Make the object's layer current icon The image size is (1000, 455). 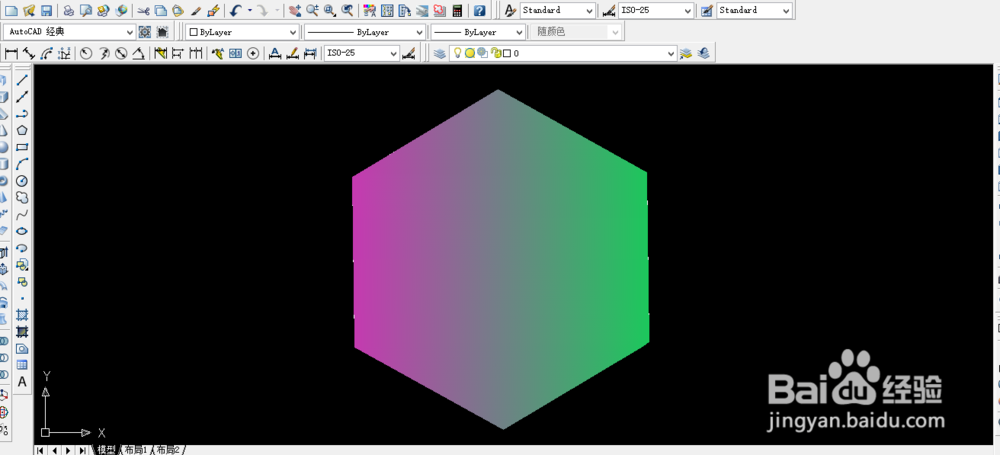coord(686,54)
